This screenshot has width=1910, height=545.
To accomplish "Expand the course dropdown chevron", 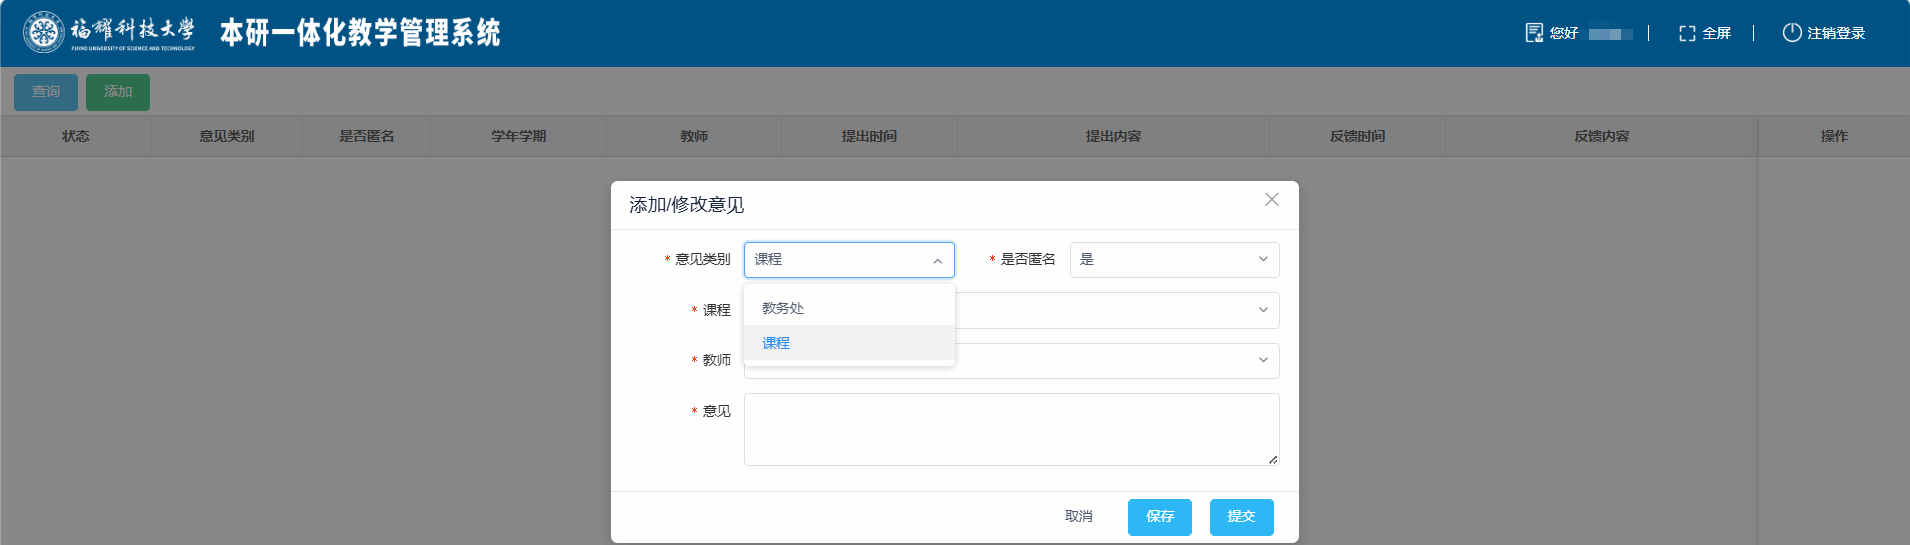I will click(1263, 310).
